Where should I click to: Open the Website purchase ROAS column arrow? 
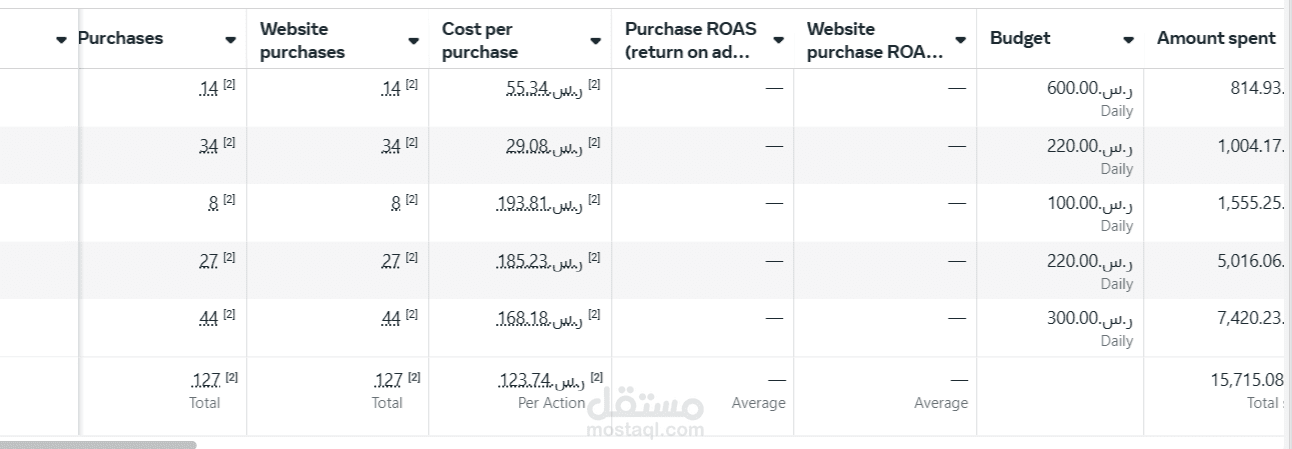pyautogui.click(x=961, y=40)
